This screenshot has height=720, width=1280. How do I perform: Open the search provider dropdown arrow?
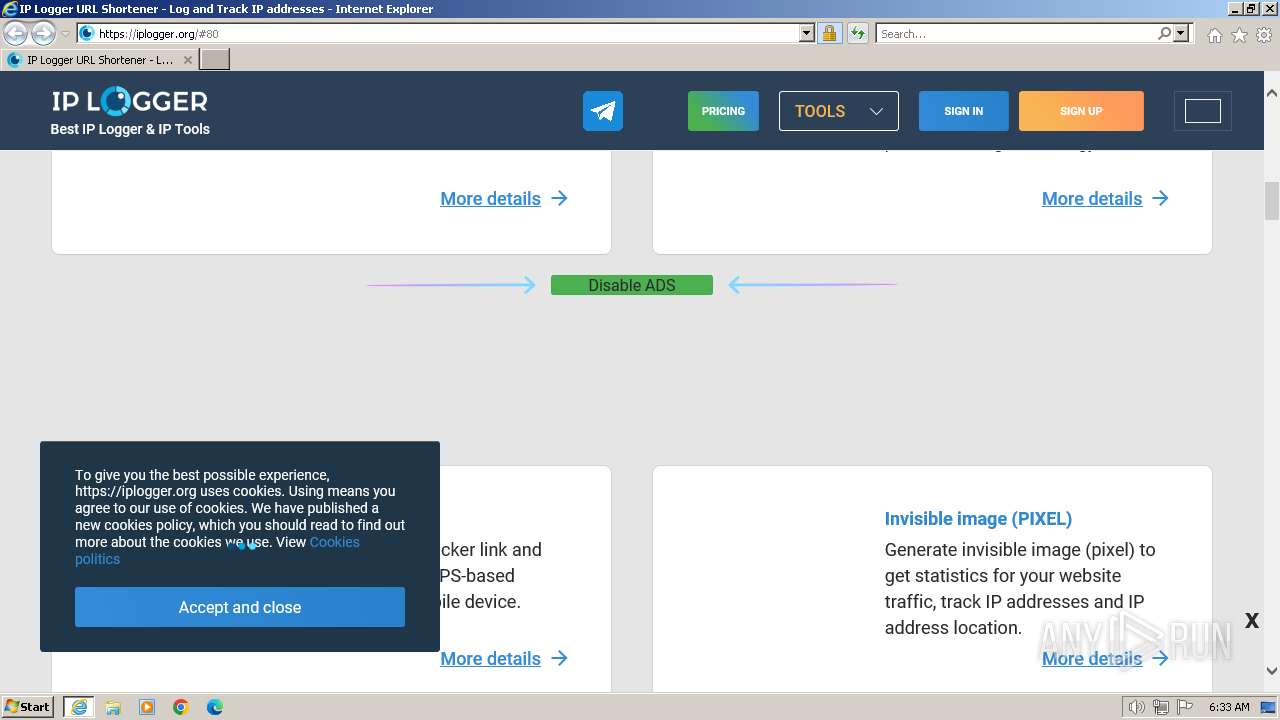pyautogui.click(x=1181, y=33)
